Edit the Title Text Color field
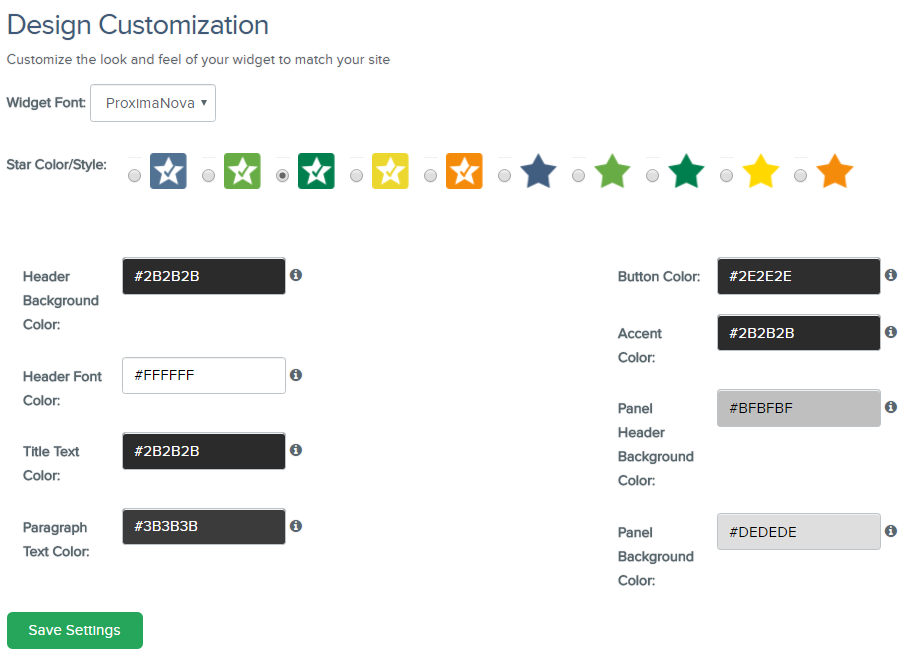910x657 pixels. [x=204, y=451]
